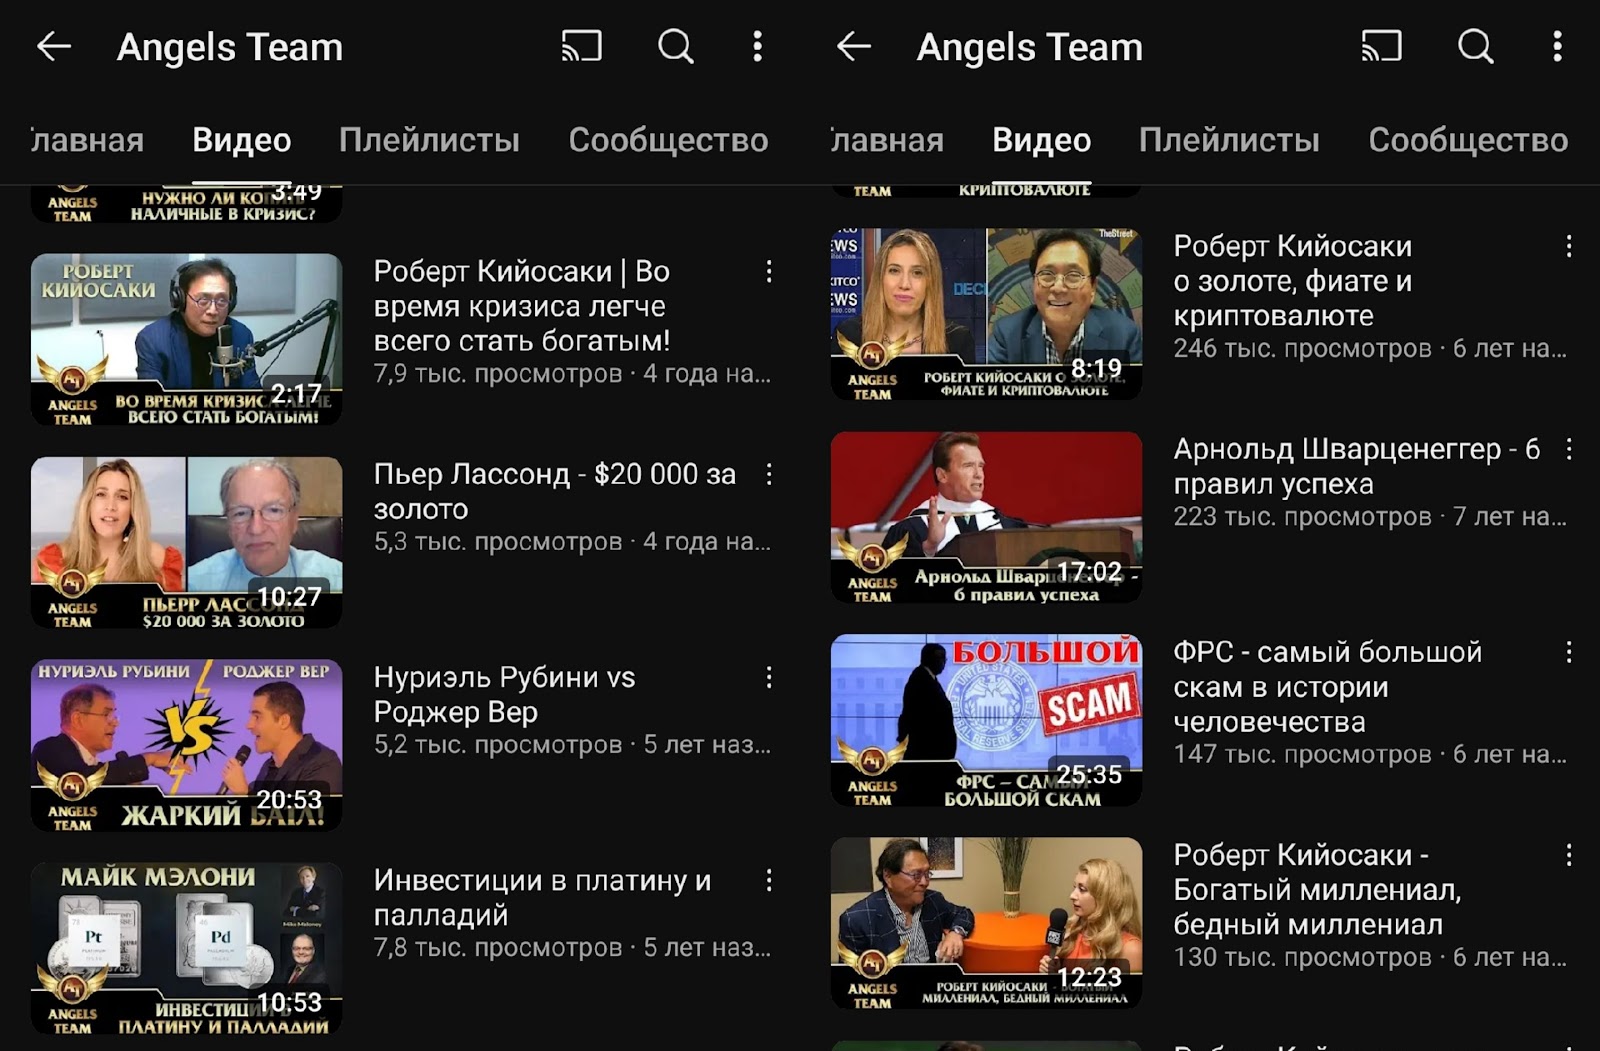Play the Kiyosaki gold and fiat thumbnail (8:19)

[986, 314]
